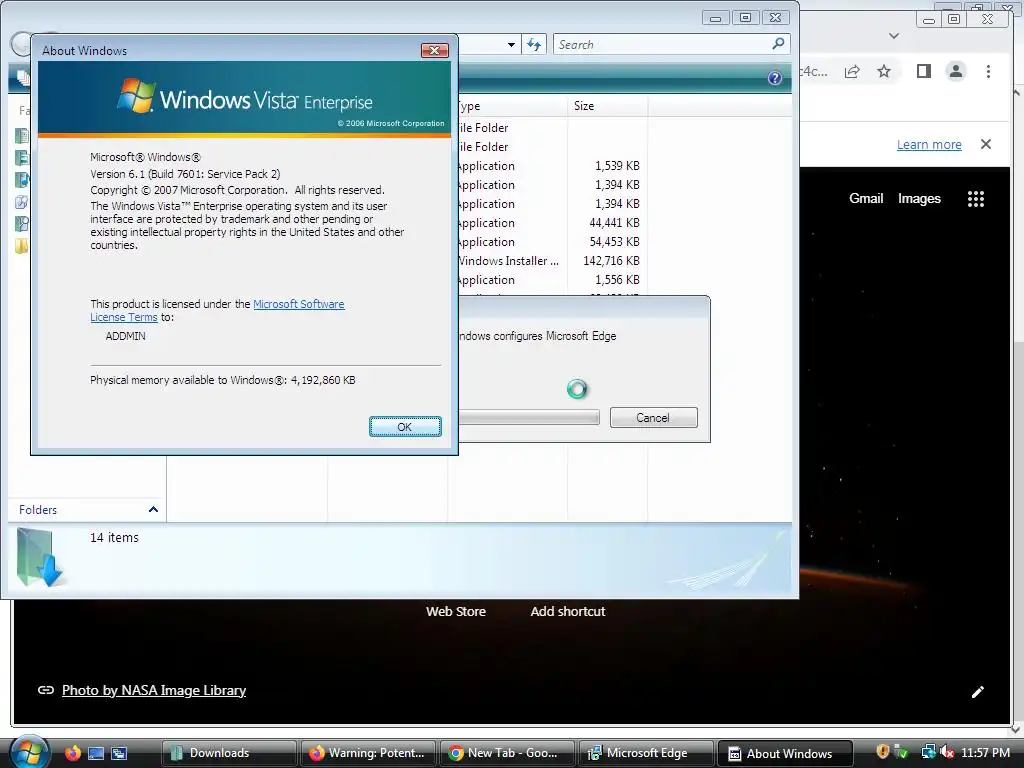This screenshot has width=1024, height=768.
Task: Click the Safely Remove Hardware tray icon
Action: coord(902,752)
